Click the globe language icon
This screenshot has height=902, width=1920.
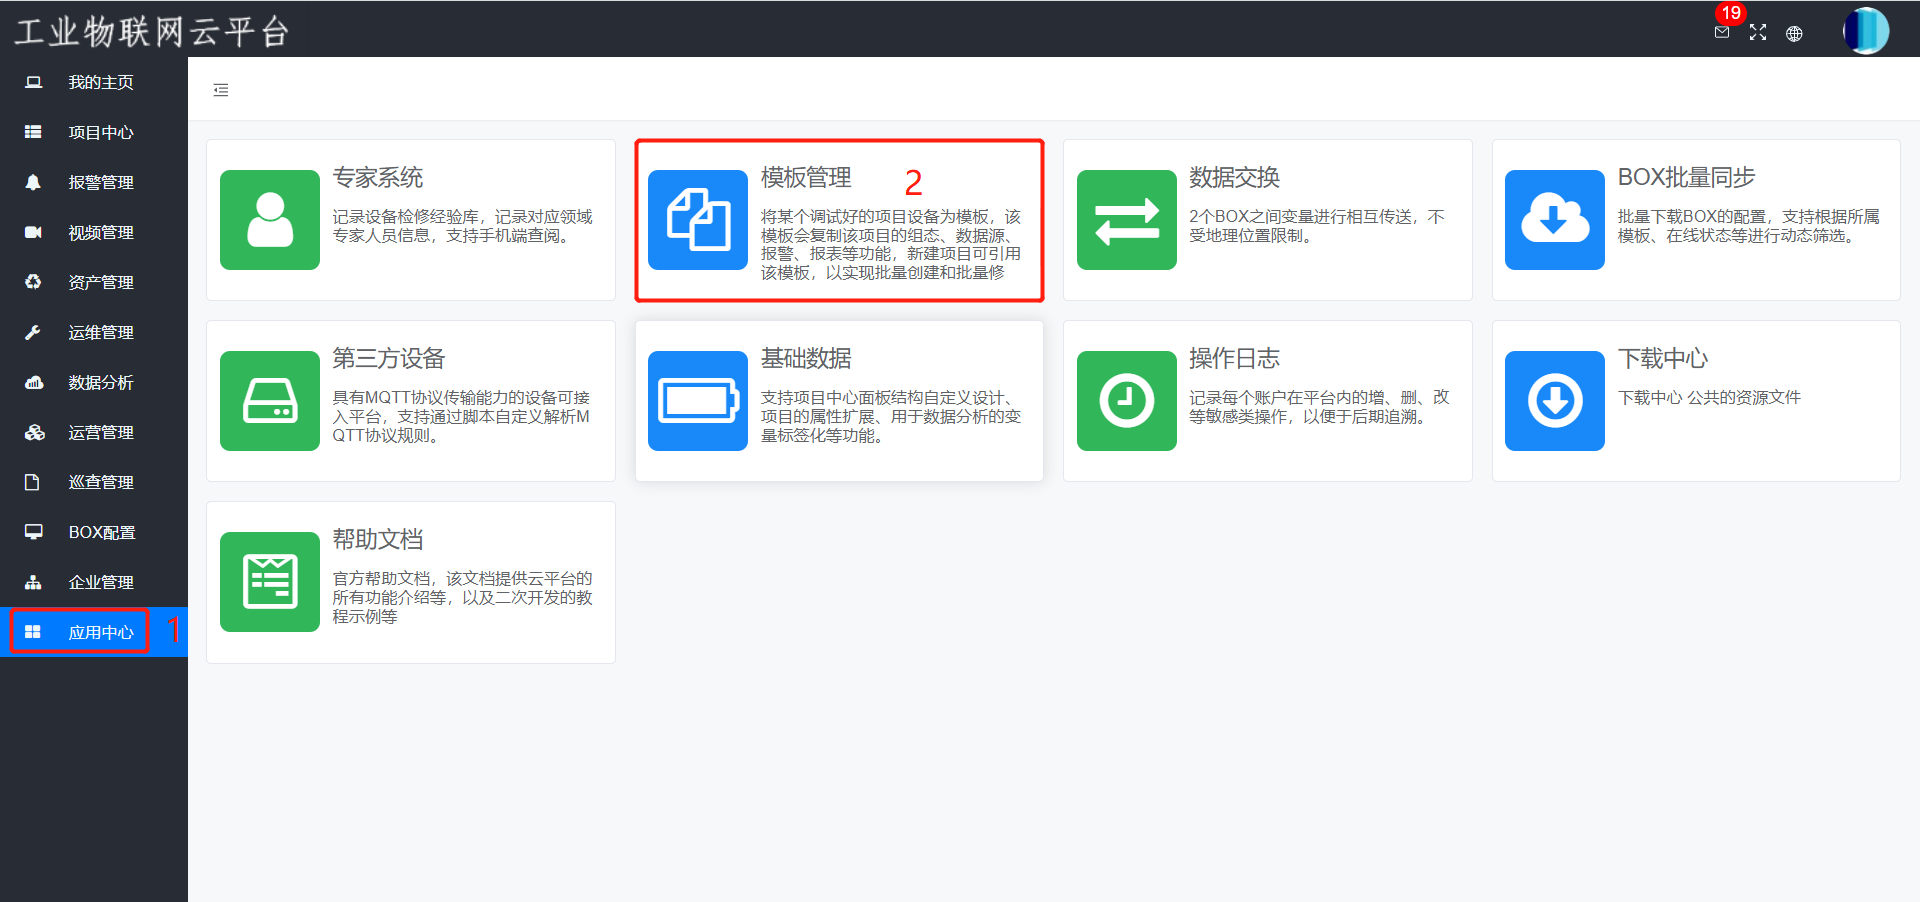click(1795, 33)
